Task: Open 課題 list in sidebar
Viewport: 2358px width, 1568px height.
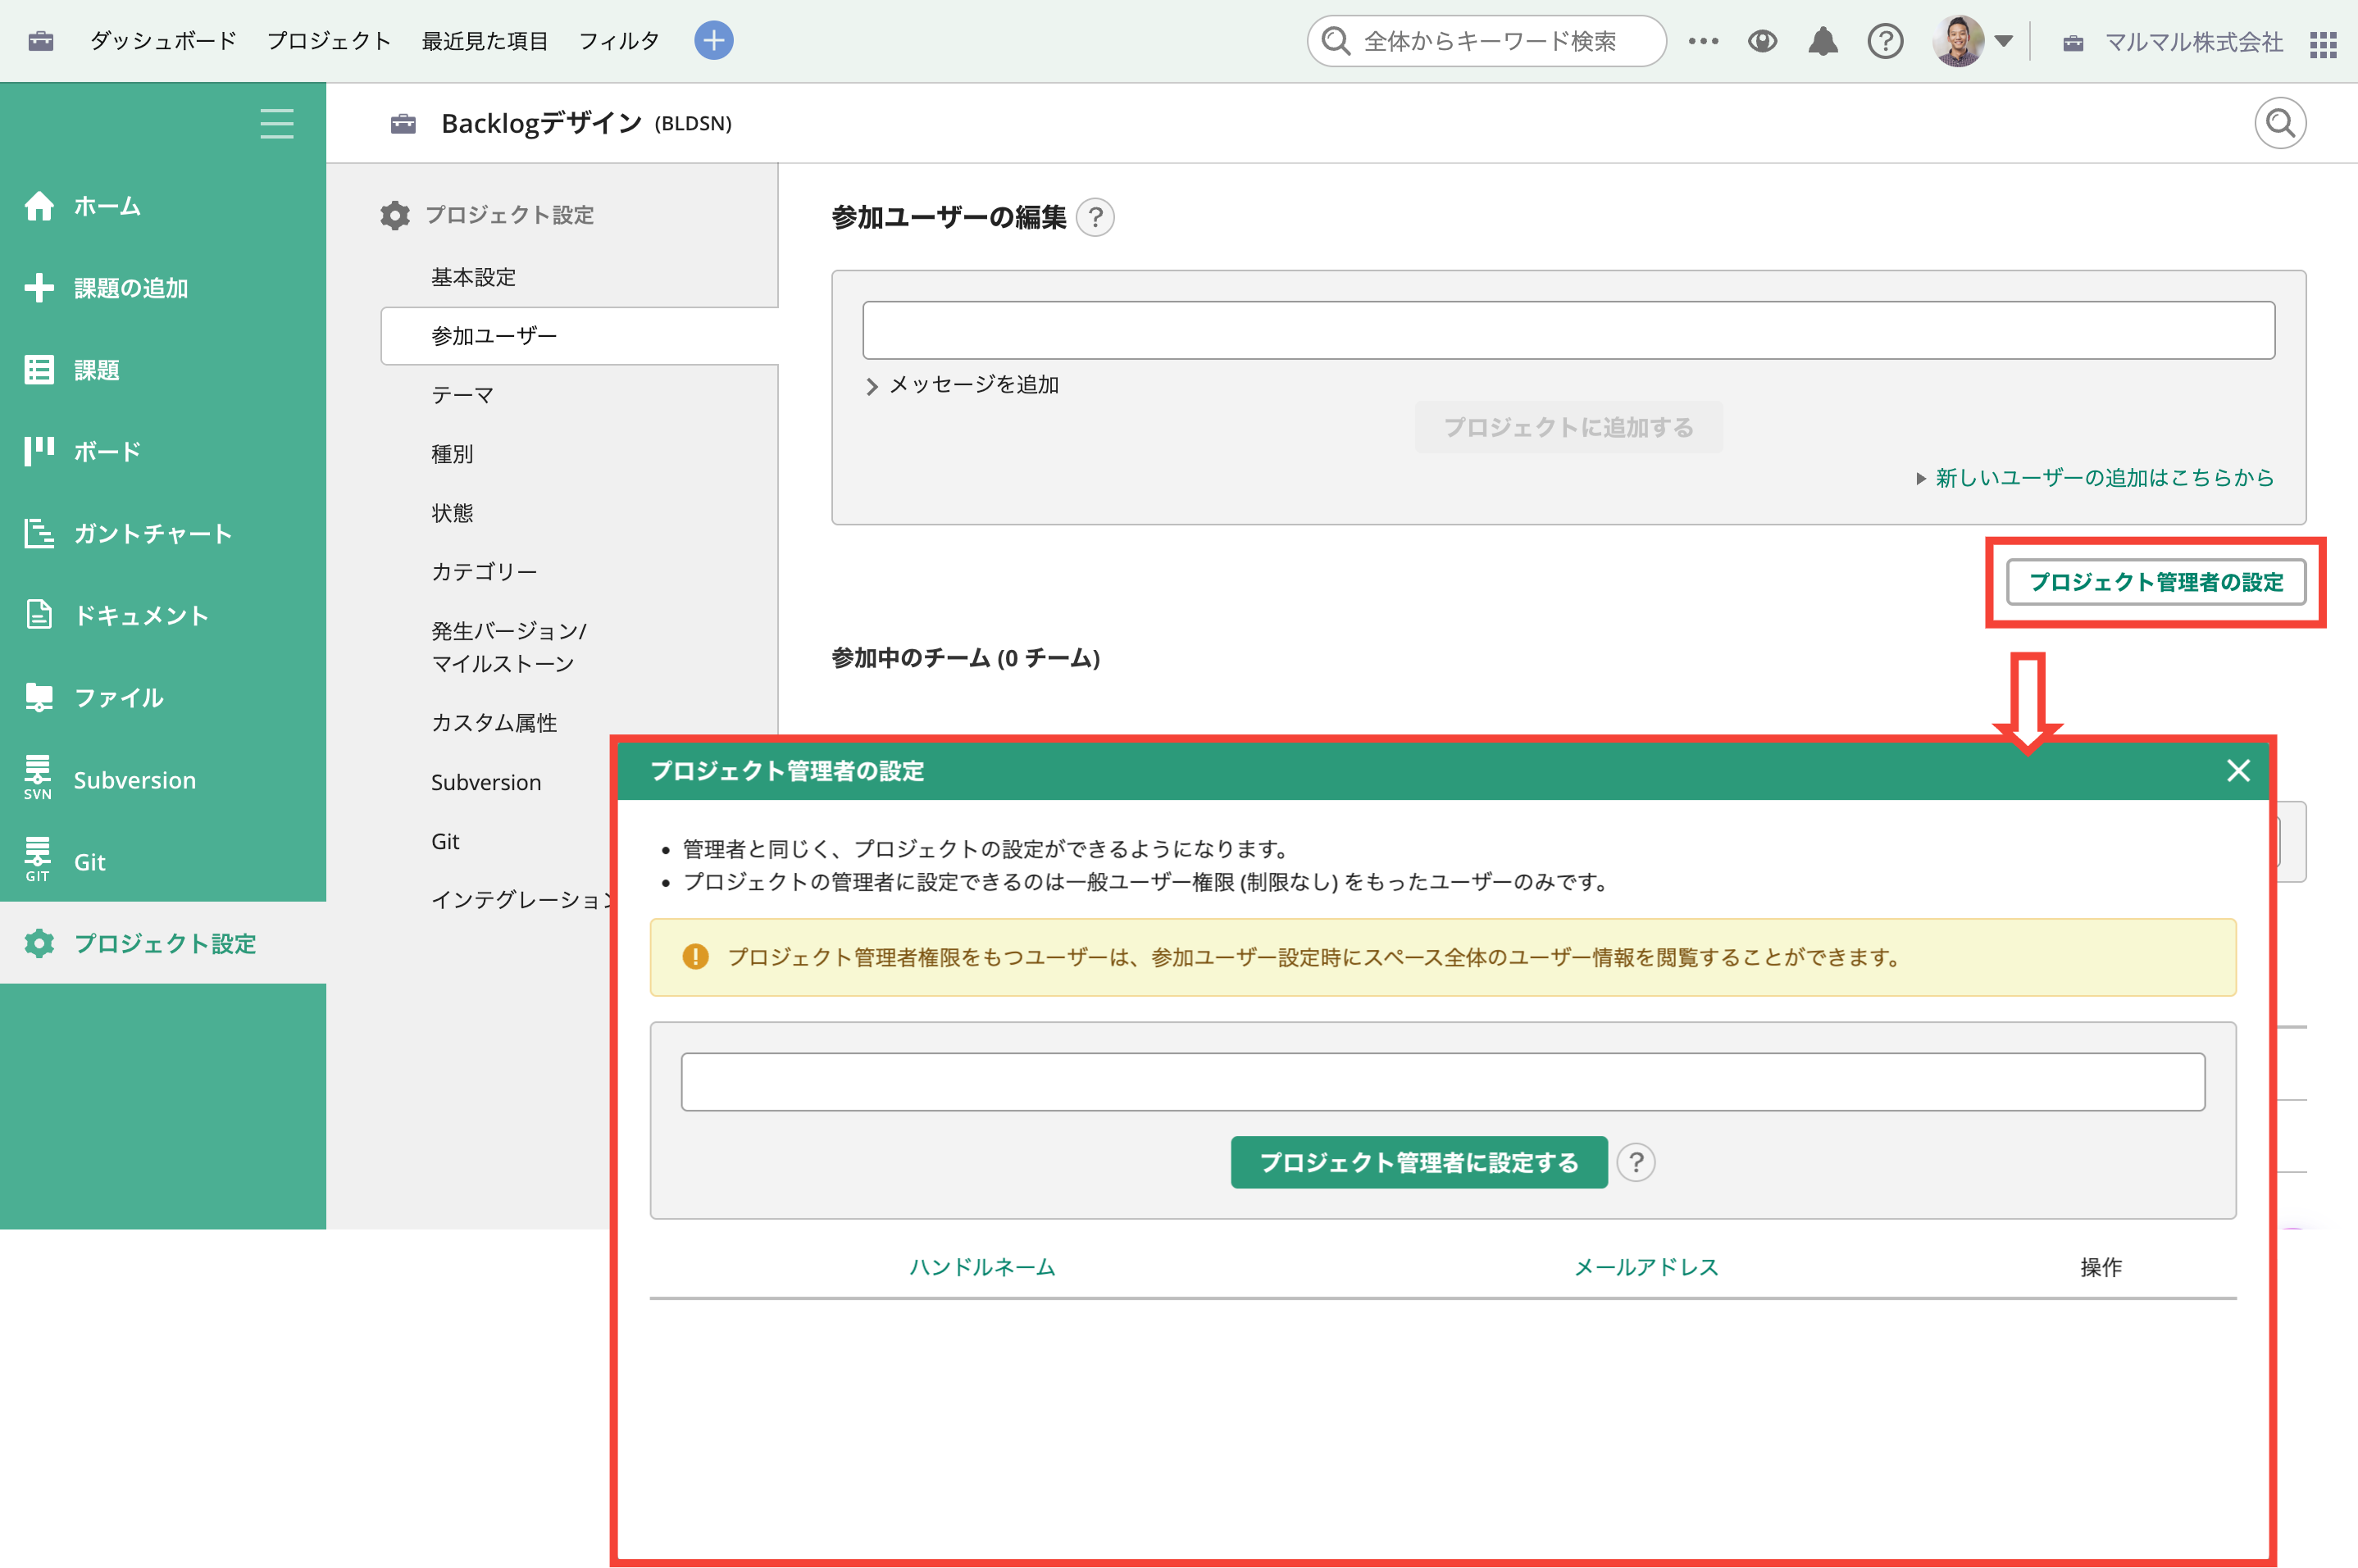Action: pyautogui.click(x=163, y=370)
